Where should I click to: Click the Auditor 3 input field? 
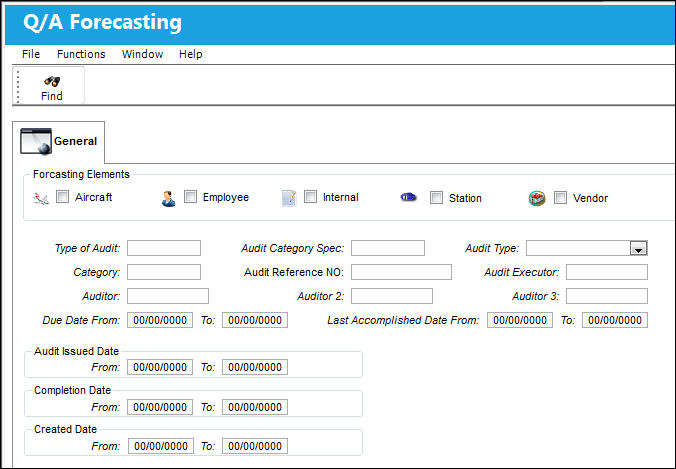click(x=607, y=296)
